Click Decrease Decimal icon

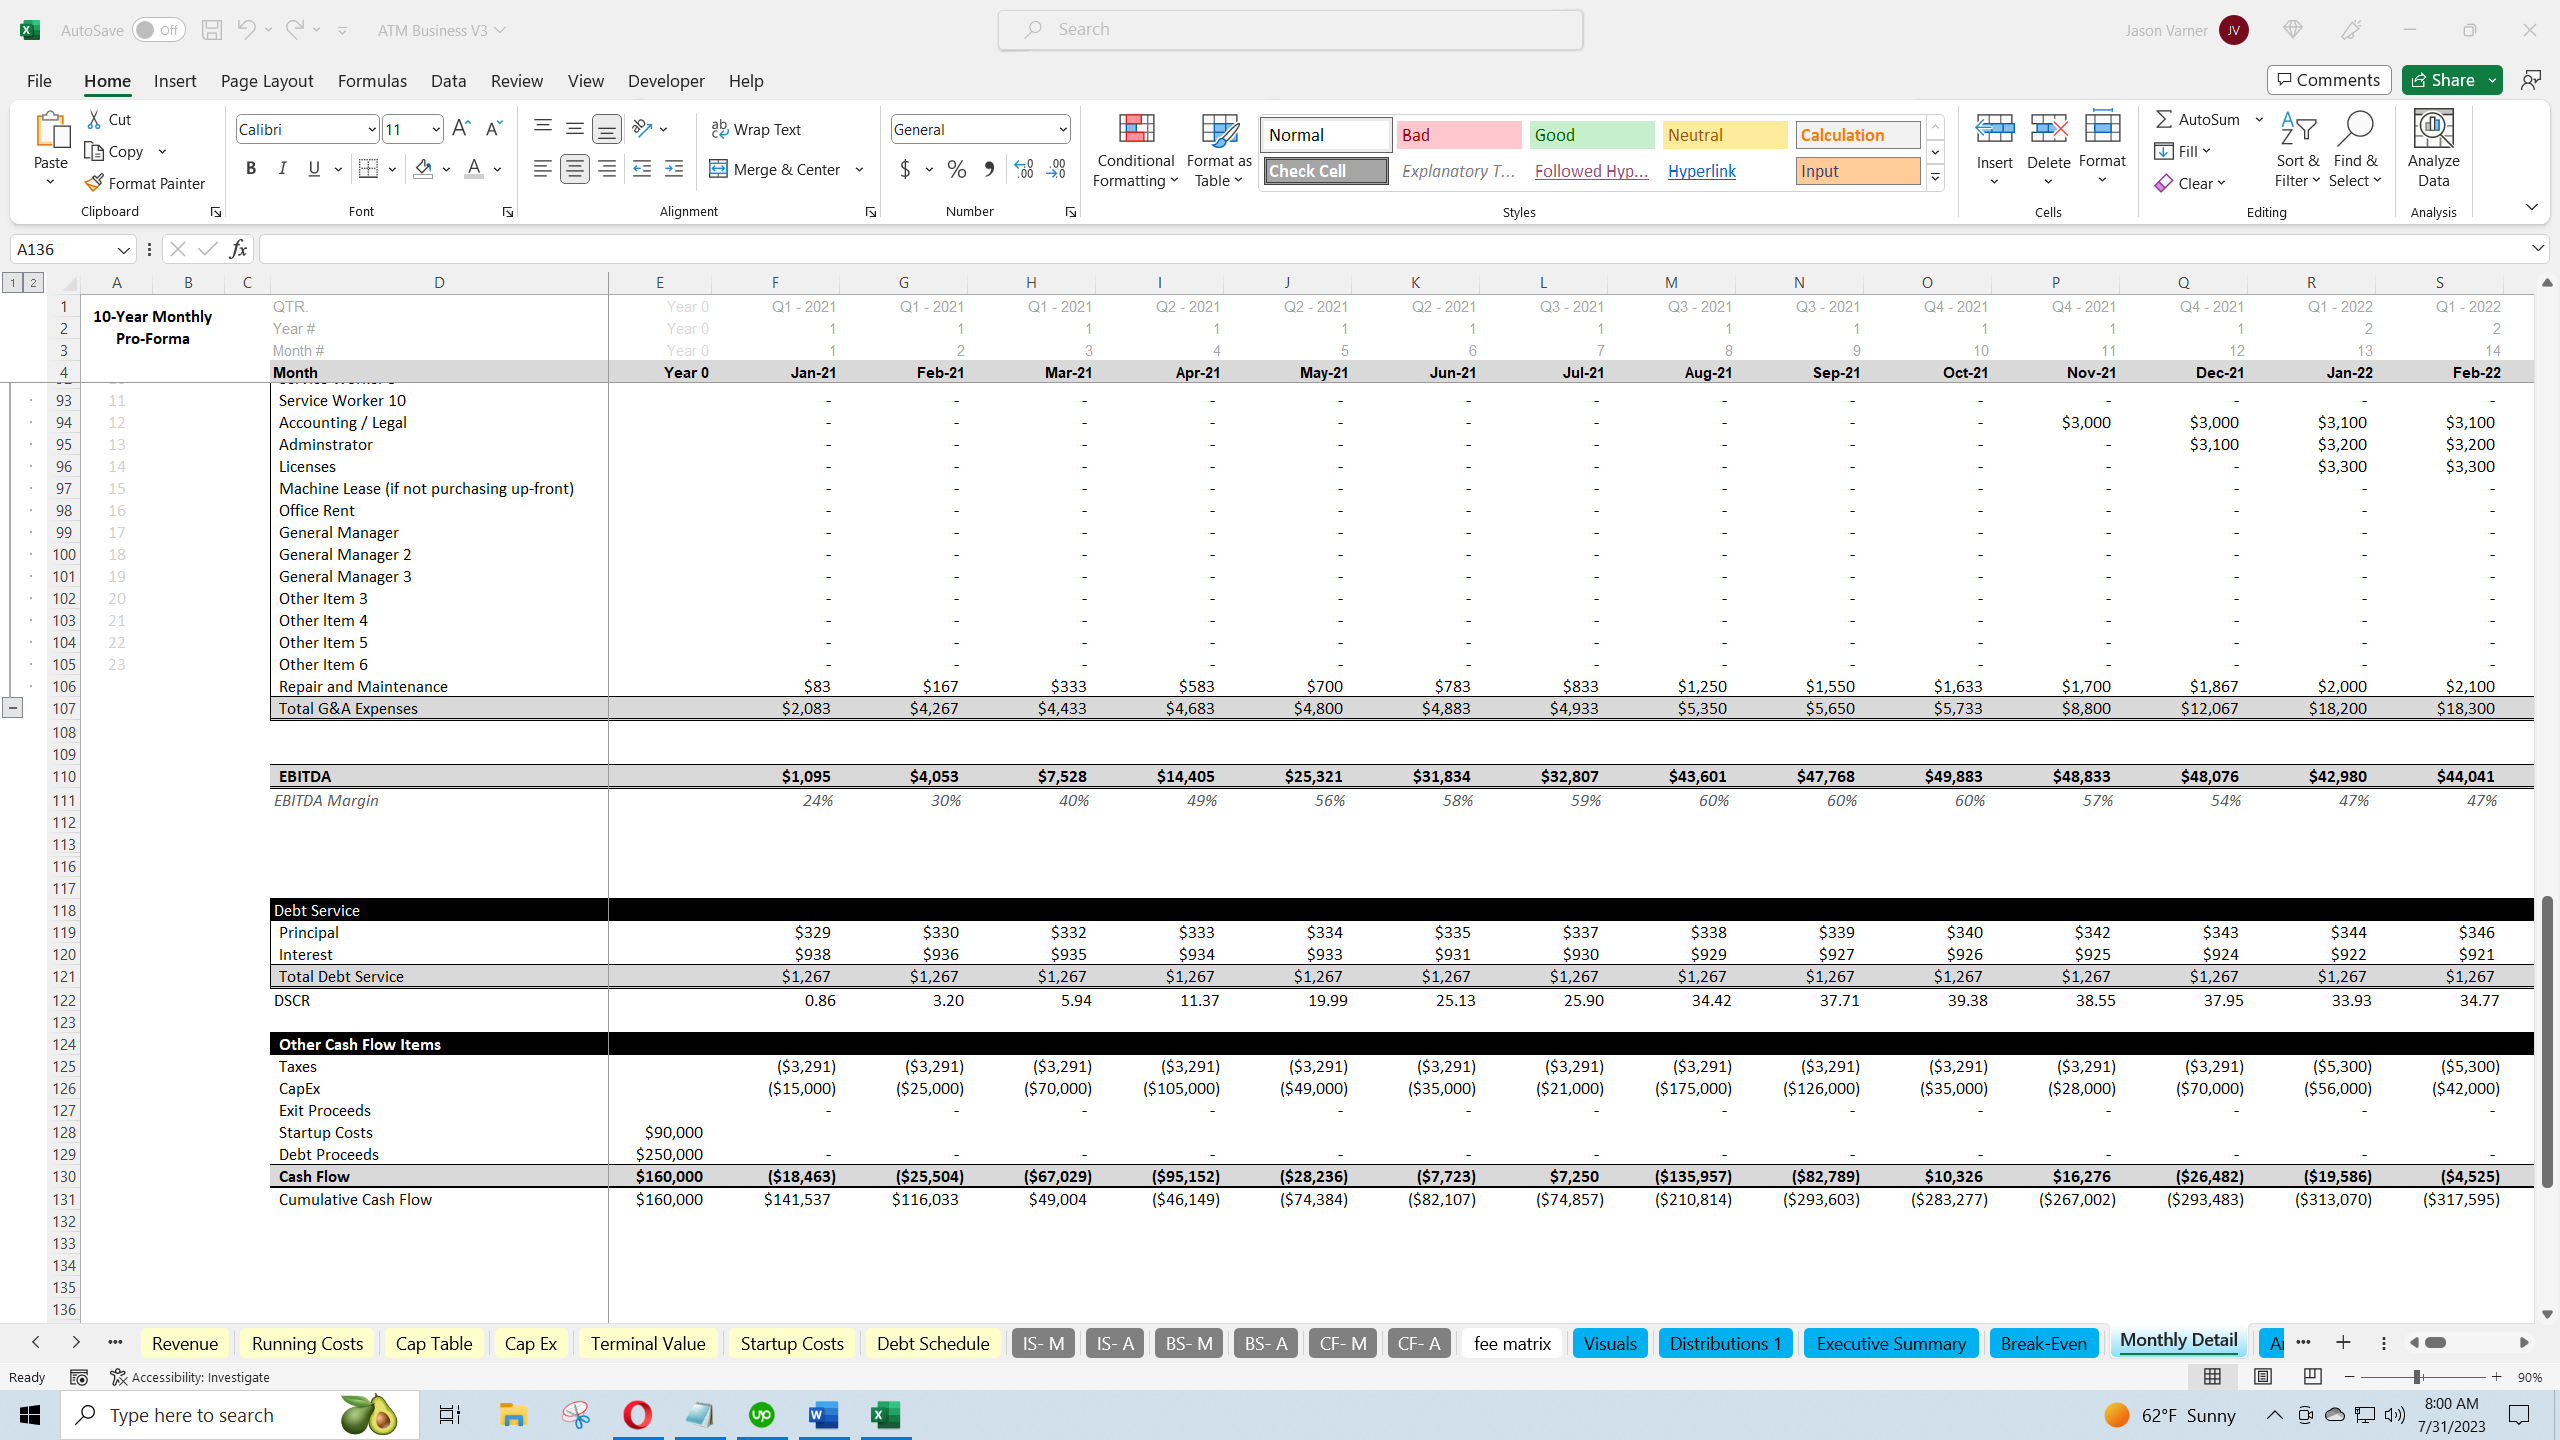1056,169
